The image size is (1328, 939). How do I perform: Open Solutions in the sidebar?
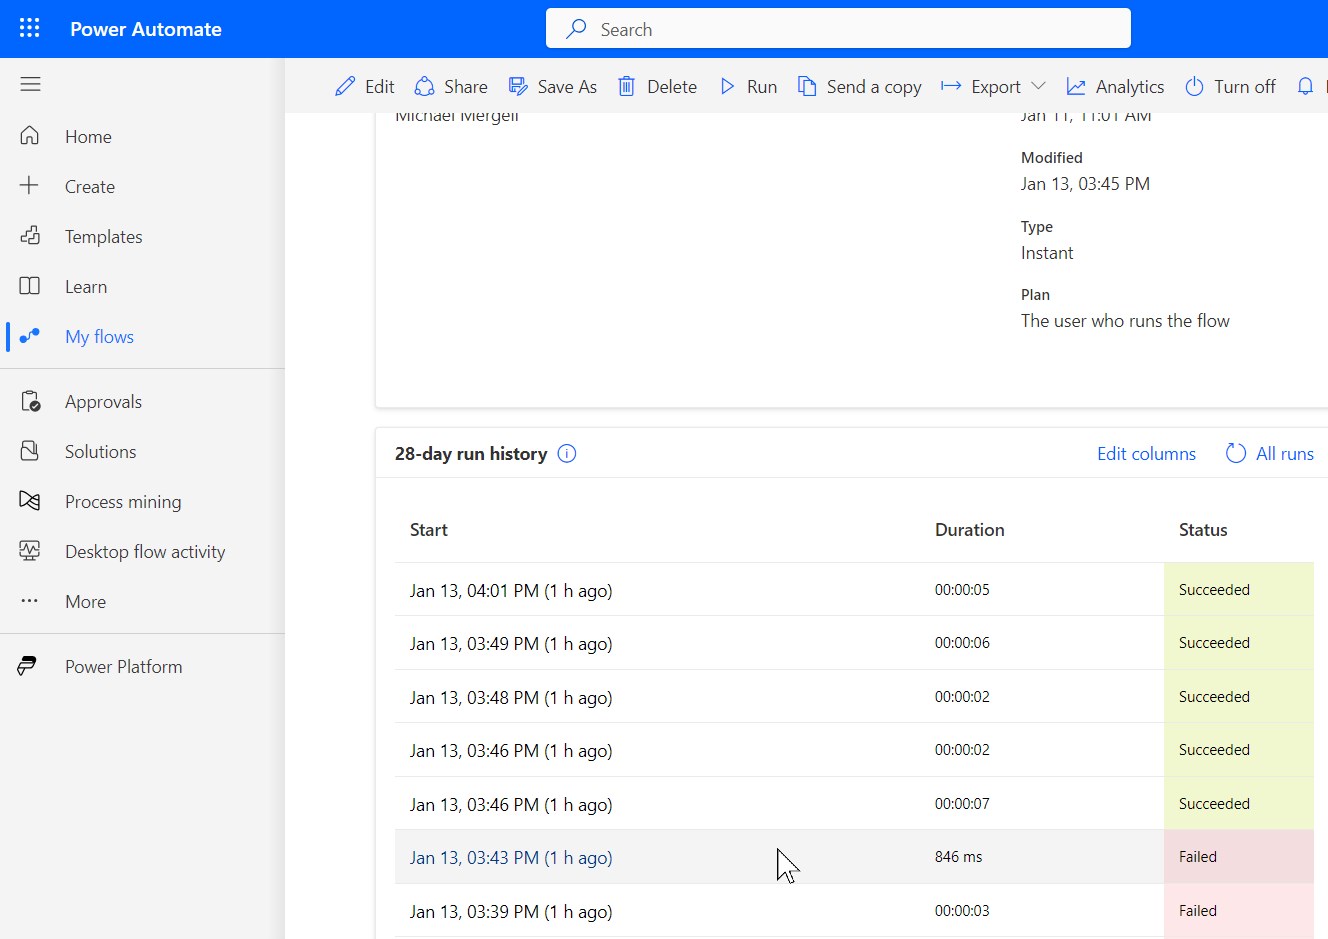(x=100, y=451)
